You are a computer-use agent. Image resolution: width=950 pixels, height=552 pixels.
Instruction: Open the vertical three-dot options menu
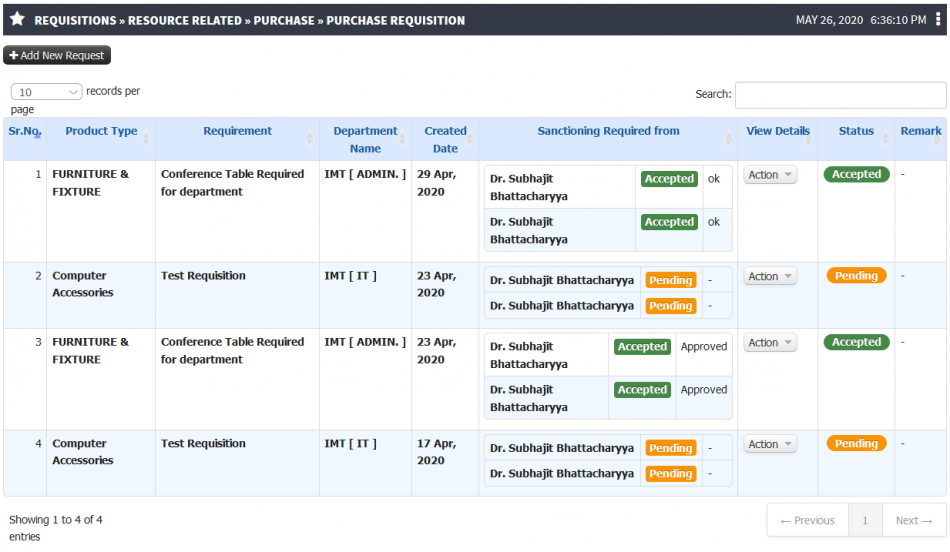(x=938, y=19)
